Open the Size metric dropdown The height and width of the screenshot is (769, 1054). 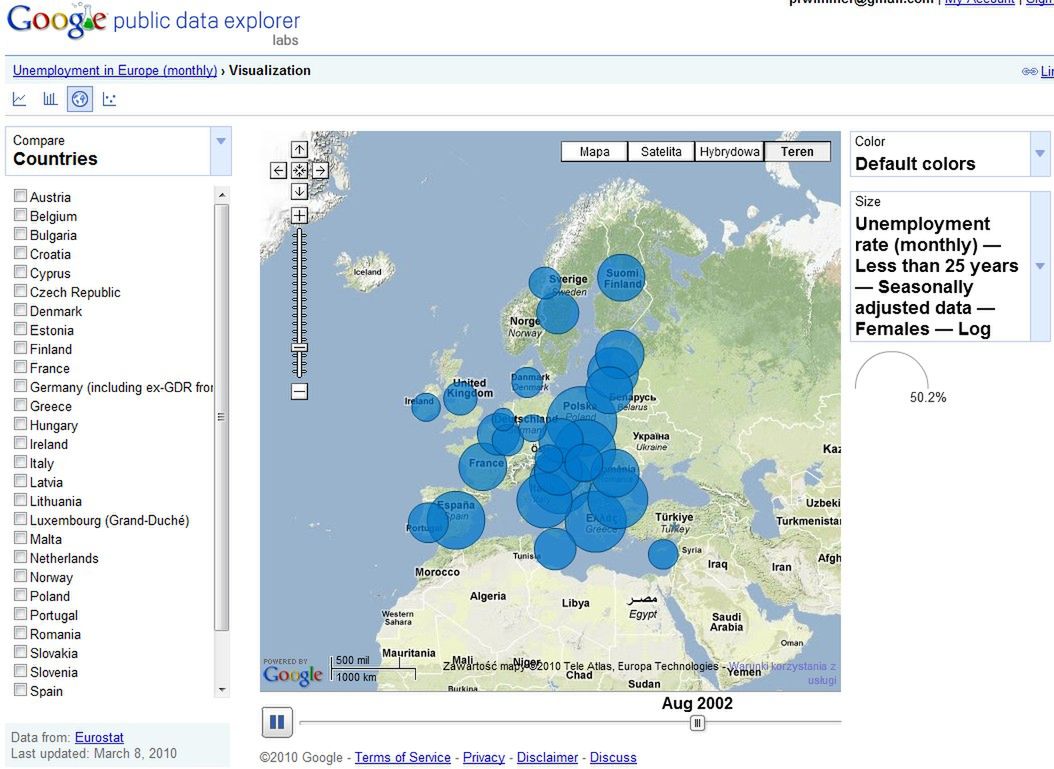1038,266
